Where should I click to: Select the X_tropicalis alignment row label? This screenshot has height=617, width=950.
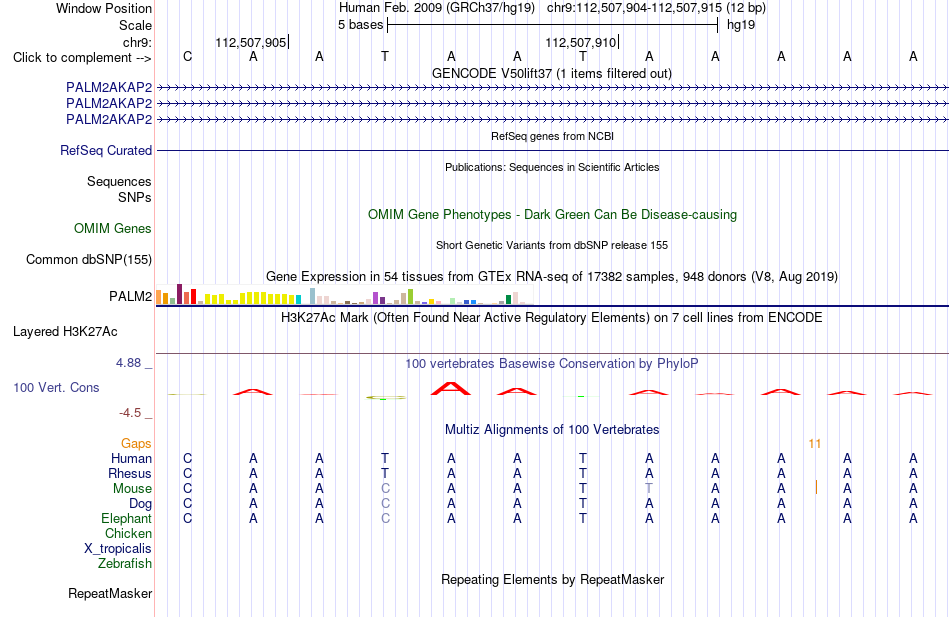[118, 549]
